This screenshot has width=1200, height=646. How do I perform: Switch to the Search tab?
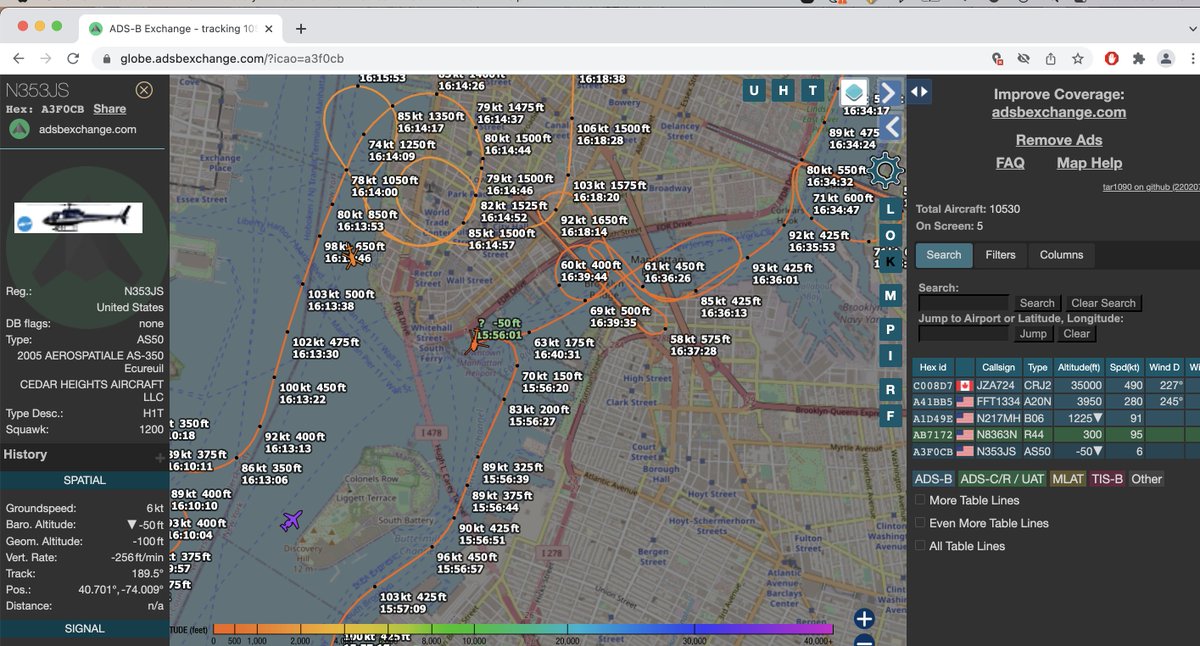click(943, 255)
